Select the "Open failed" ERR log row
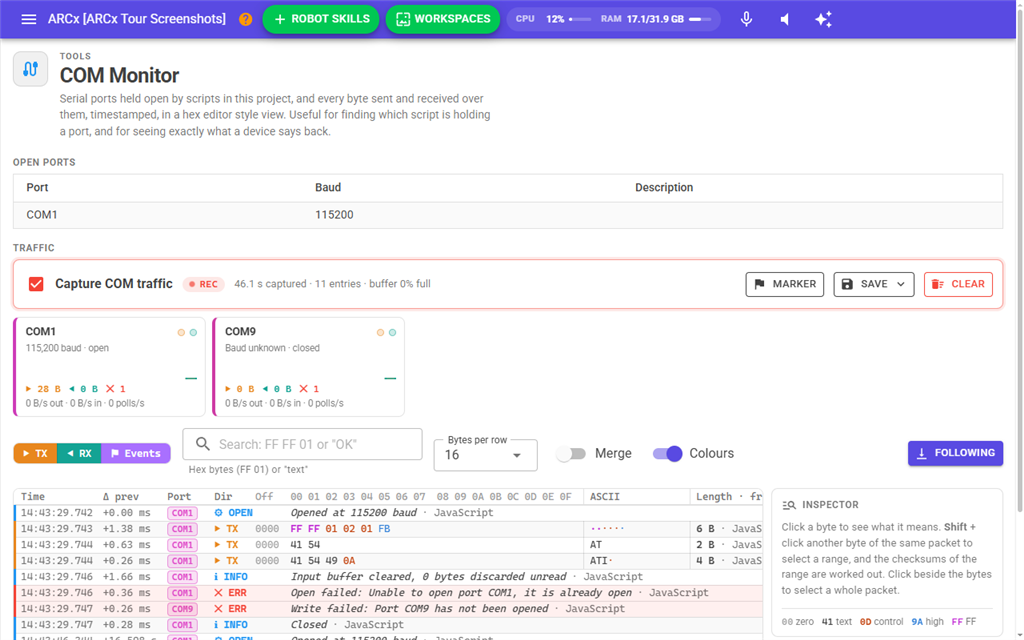Image resolution: width=1024 pixels, height=640 pixels. (389, 593)
